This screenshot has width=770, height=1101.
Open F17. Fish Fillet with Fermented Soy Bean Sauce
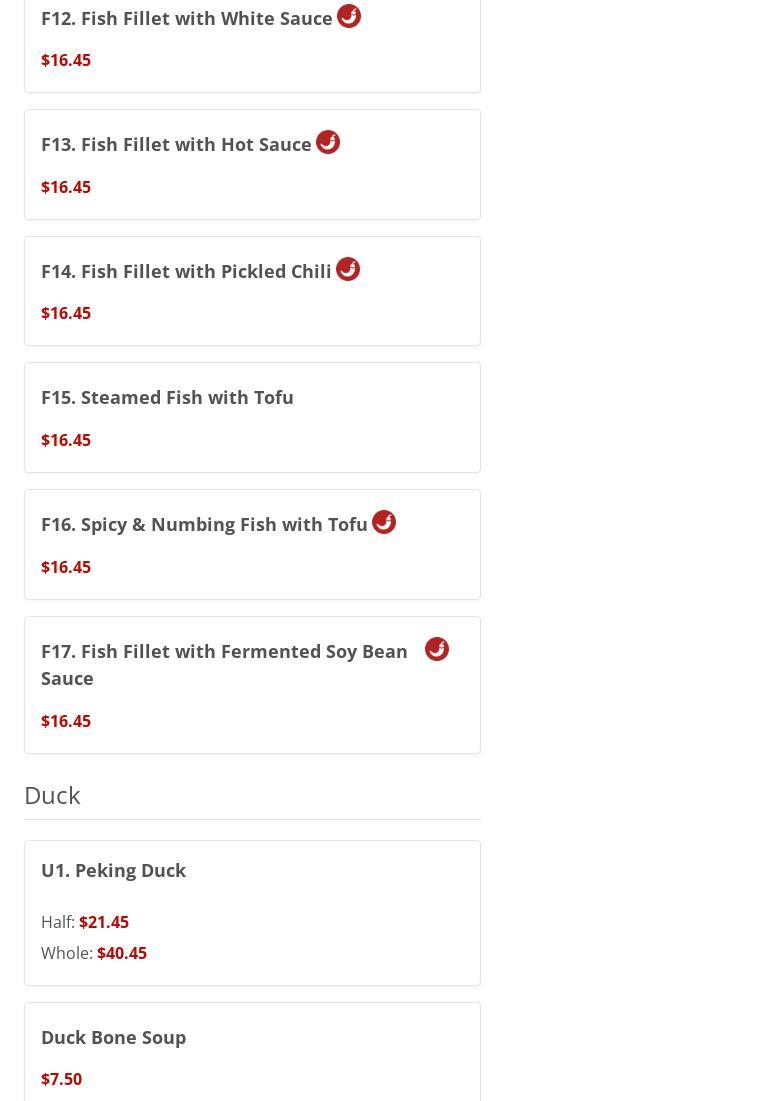tap(252, 685)
